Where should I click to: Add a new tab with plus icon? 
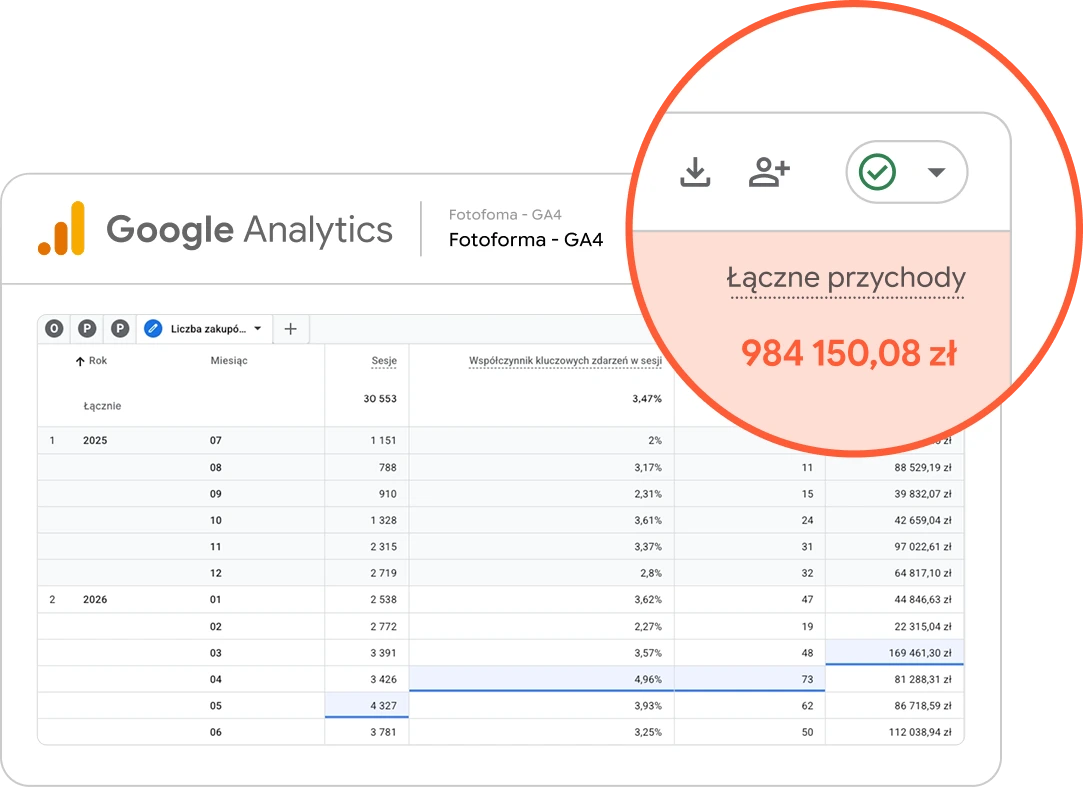[x=291, y=329]
